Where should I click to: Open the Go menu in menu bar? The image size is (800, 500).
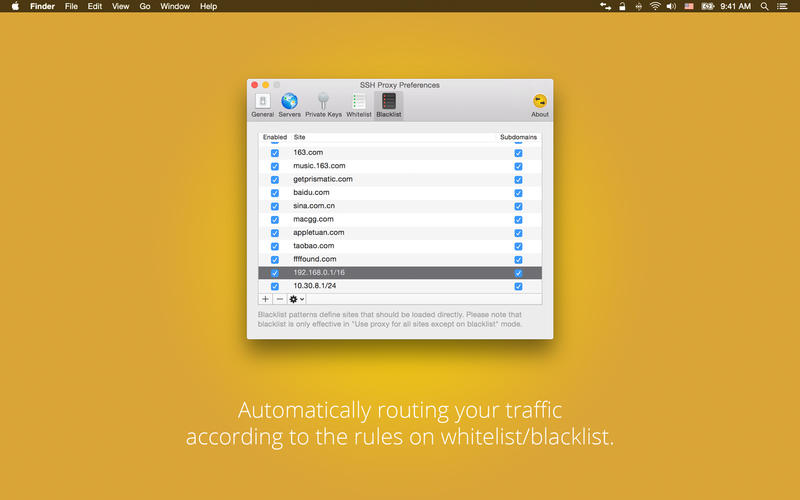click(x=145, y=6)
